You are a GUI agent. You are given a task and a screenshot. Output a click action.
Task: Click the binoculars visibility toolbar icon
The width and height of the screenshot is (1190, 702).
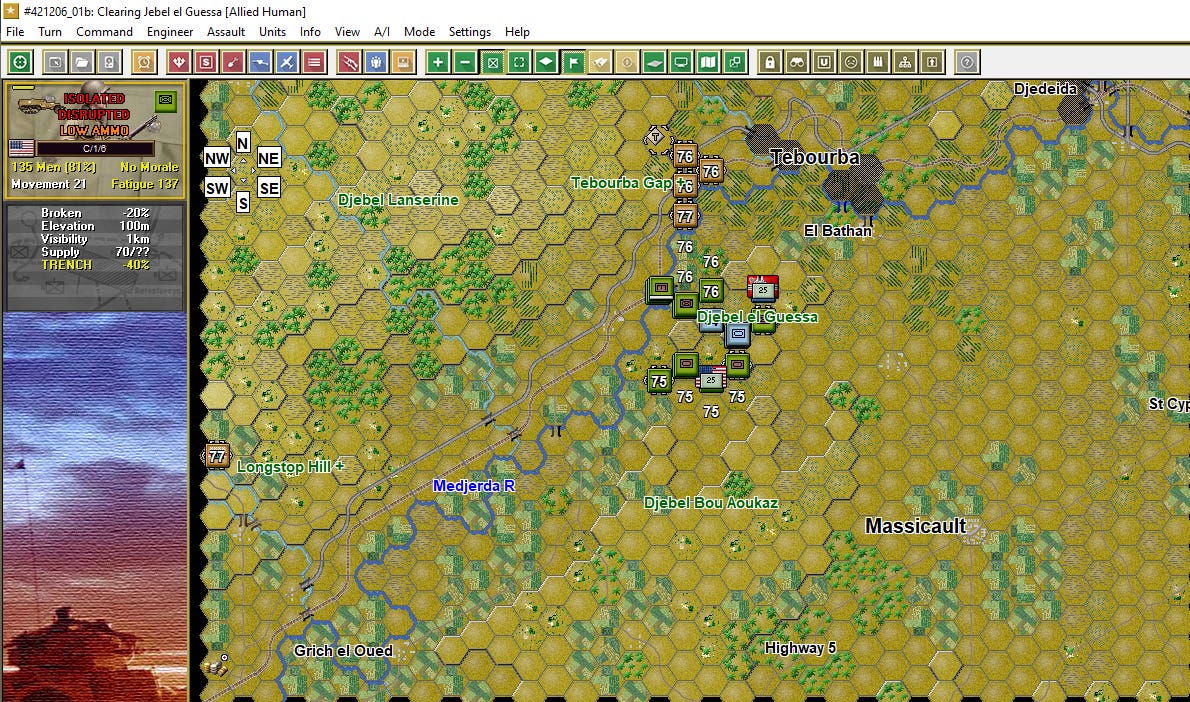tap(797, 62)
